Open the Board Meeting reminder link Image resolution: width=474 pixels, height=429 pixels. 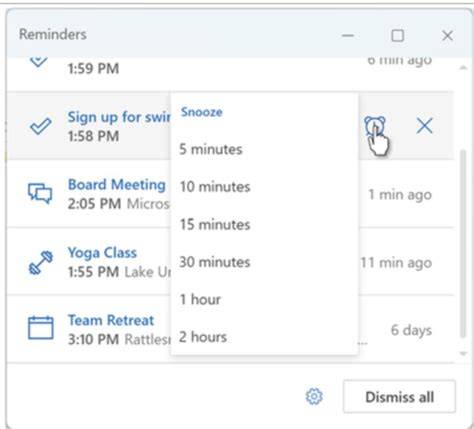click(x=117, y=185)
